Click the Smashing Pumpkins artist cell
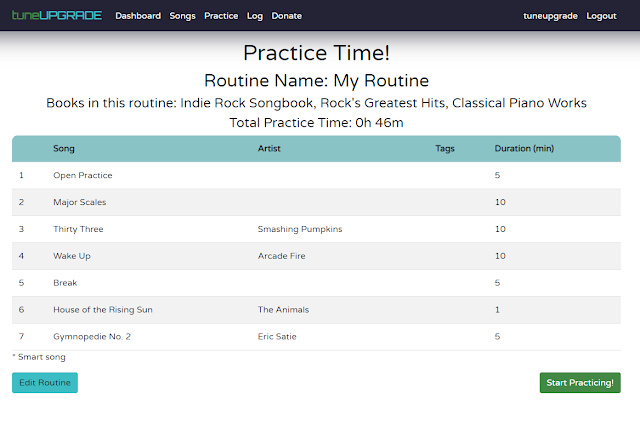 tap(300, 229)
